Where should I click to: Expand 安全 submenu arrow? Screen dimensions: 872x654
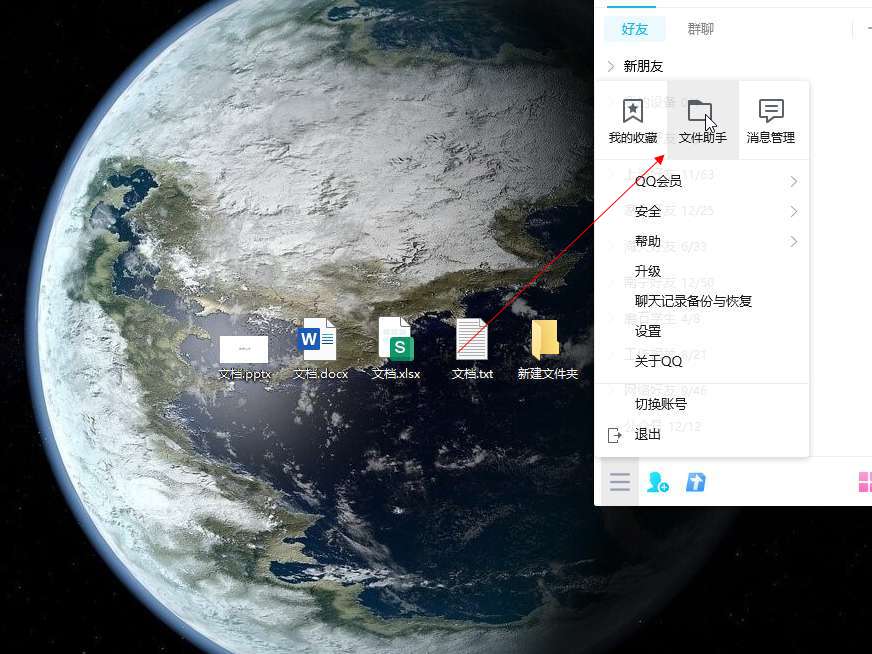(794, 211)
